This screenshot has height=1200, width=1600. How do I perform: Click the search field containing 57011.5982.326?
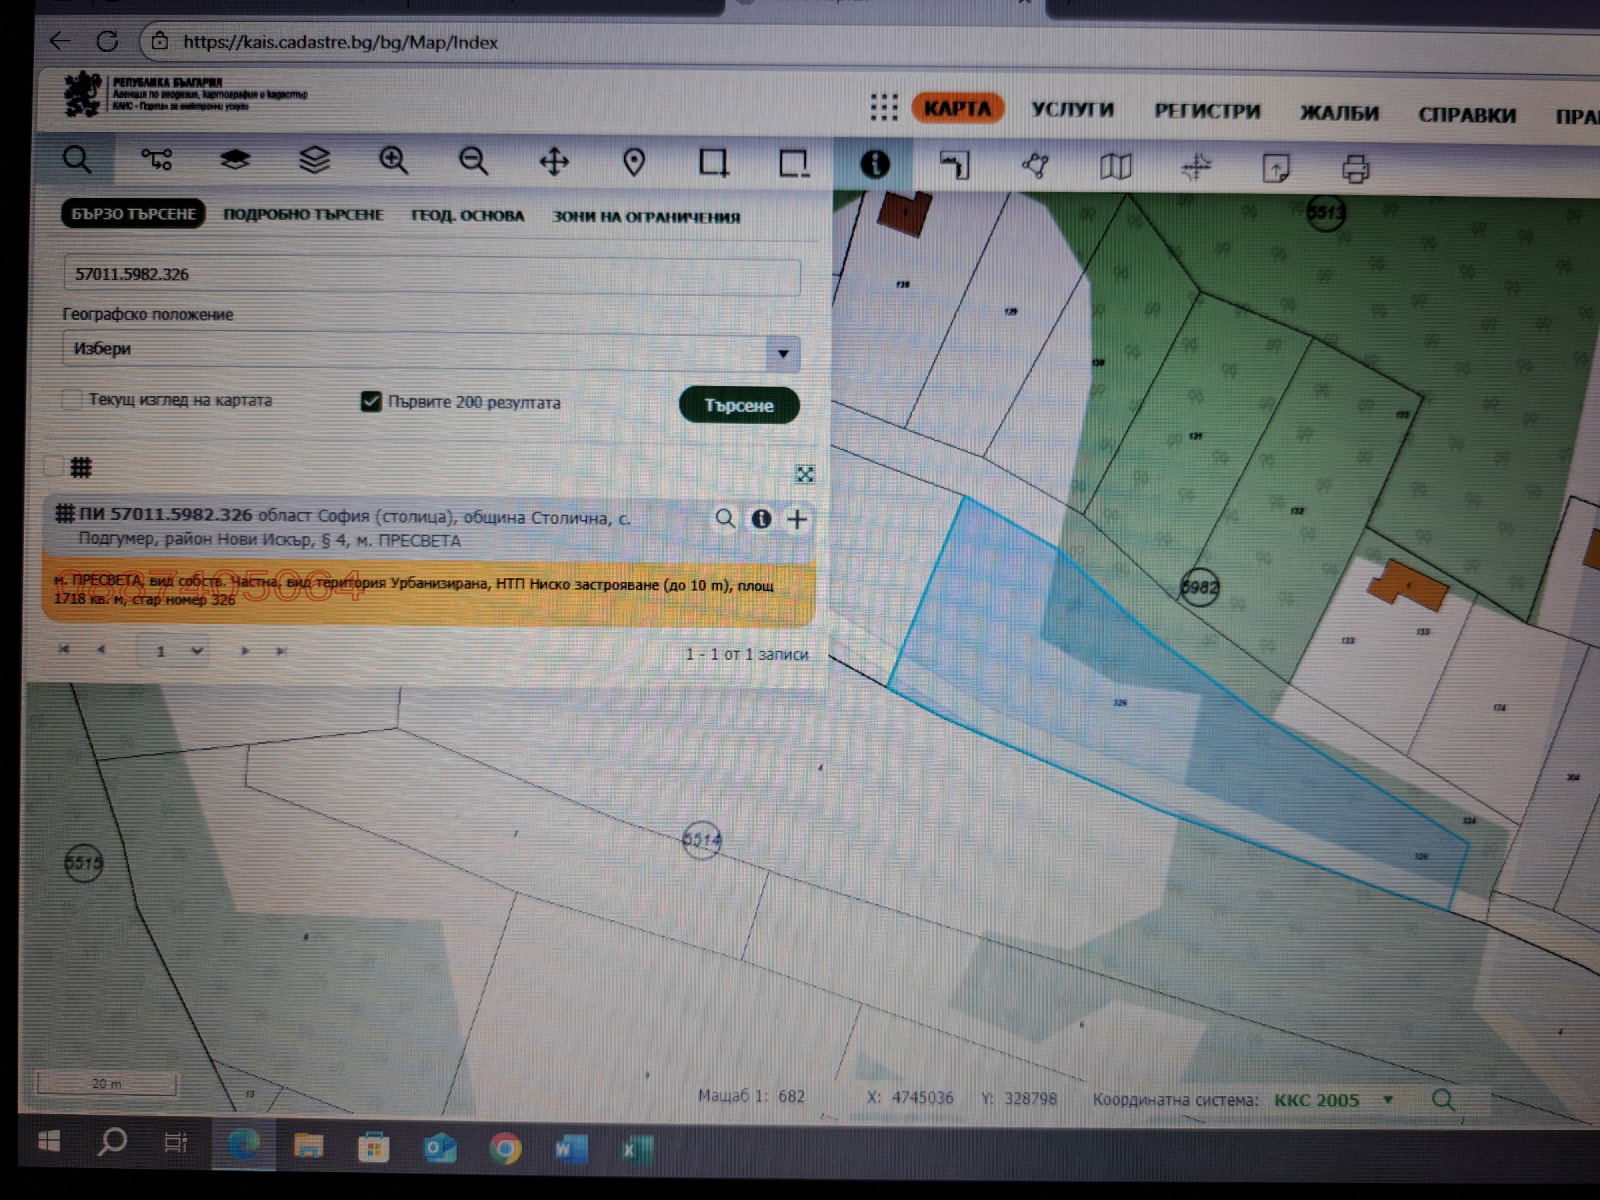pos(430,275)
